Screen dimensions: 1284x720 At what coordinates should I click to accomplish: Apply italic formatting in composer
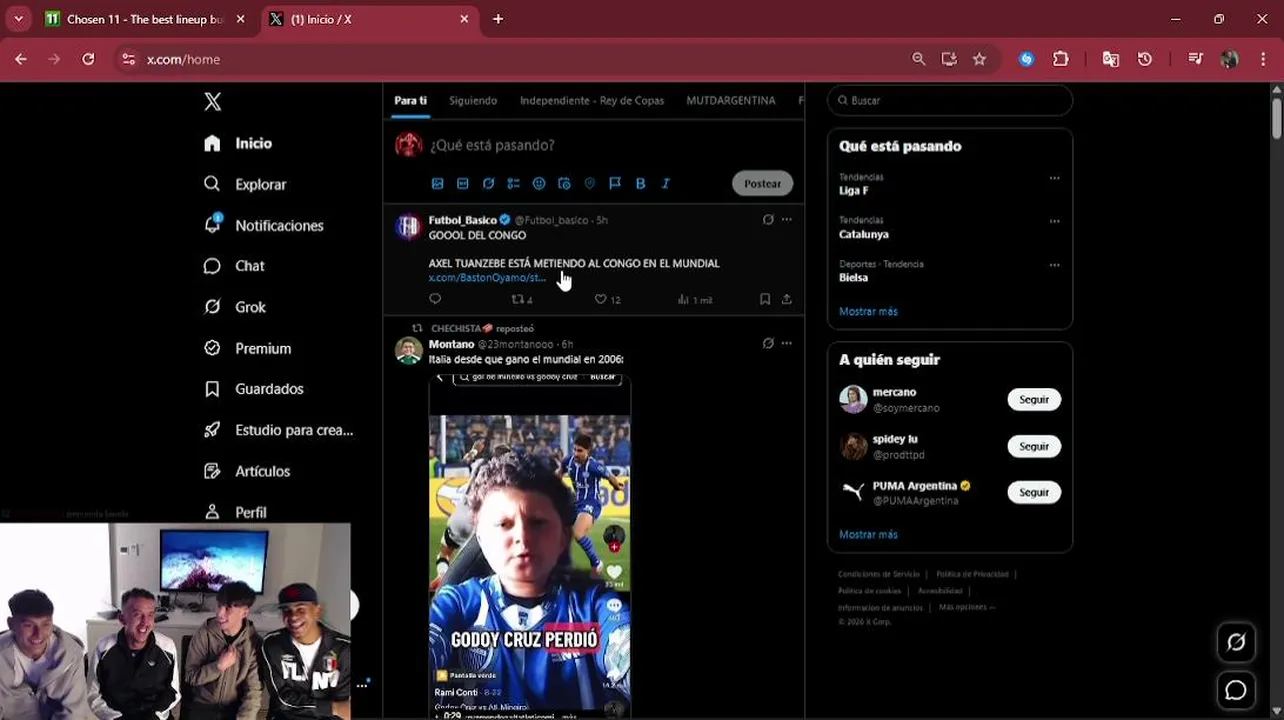tap(666, 183)
